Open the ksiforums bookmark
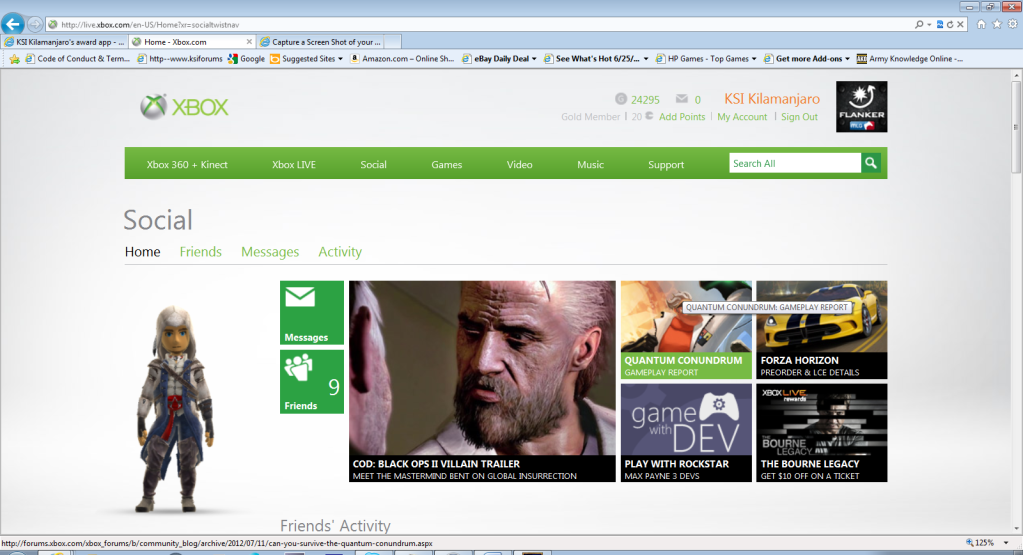 click(x=180, y=59)
